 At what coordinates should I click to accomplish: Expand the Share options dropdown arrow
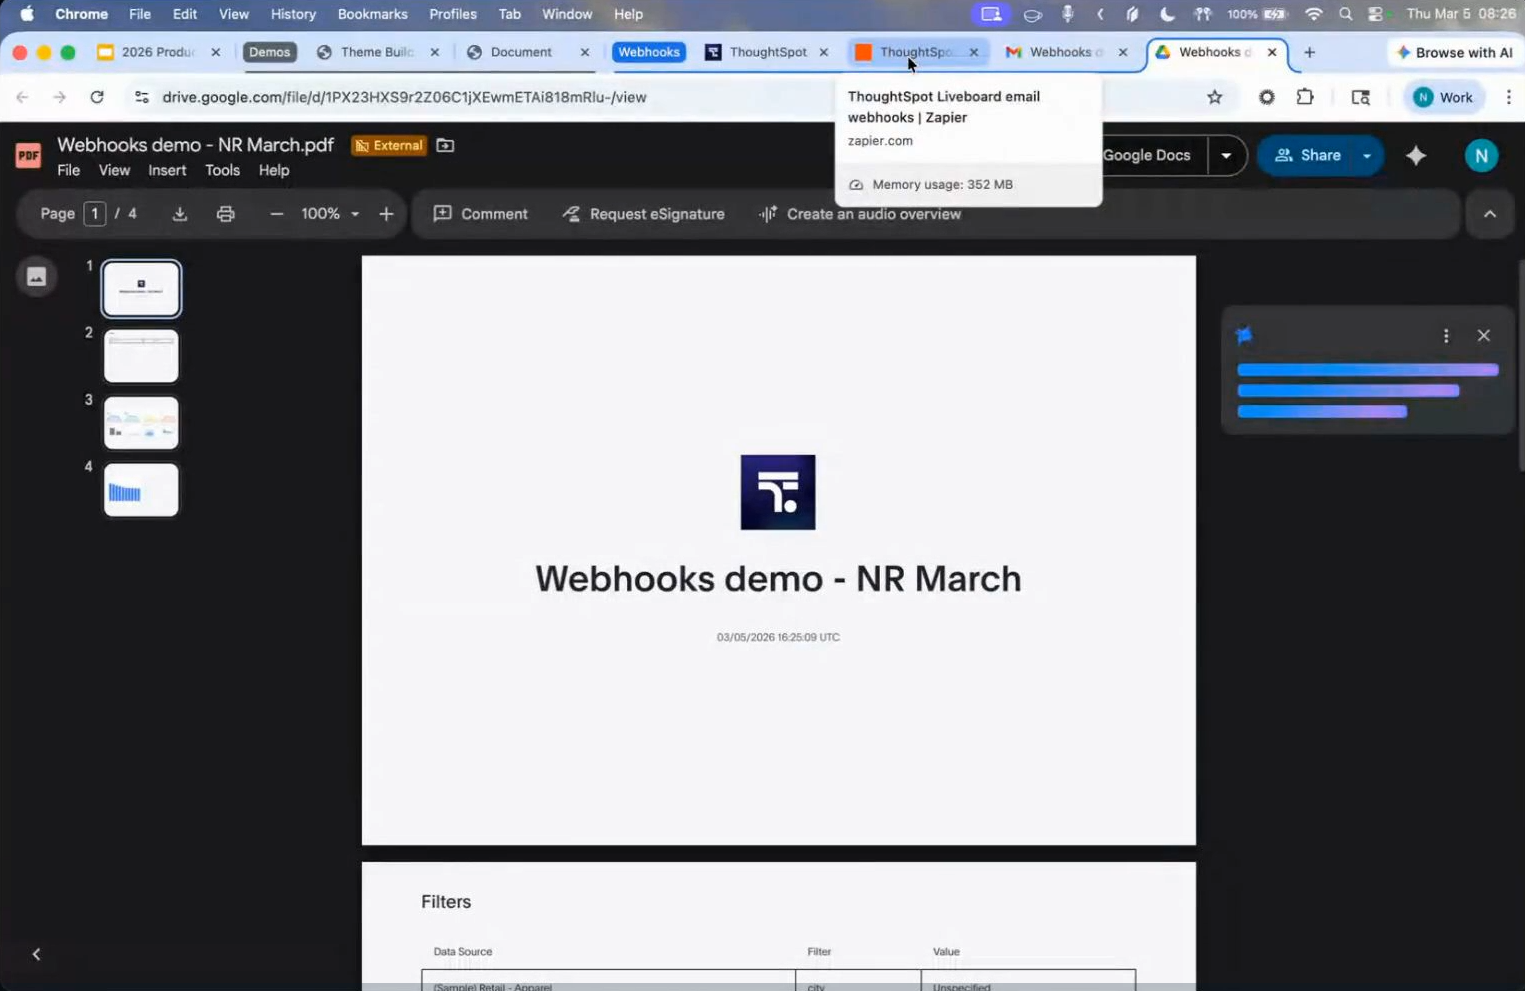[1367, 155]
